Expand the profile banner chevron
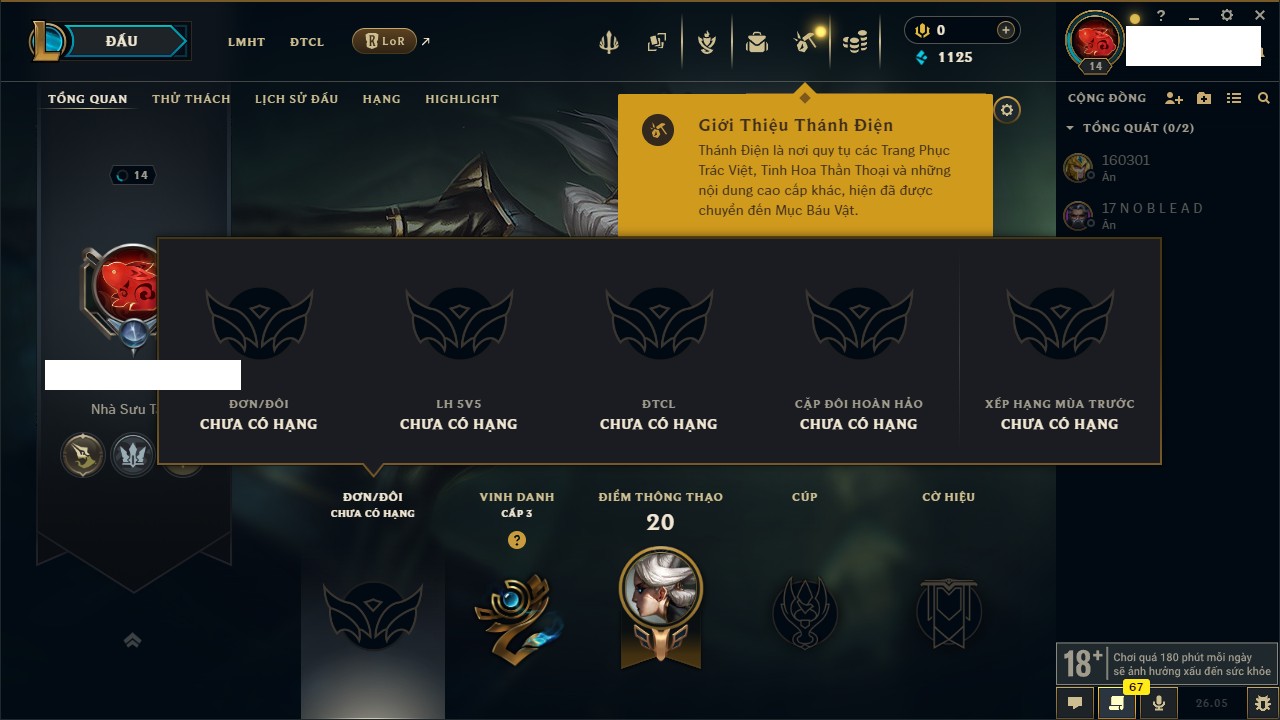 [133, 641]
